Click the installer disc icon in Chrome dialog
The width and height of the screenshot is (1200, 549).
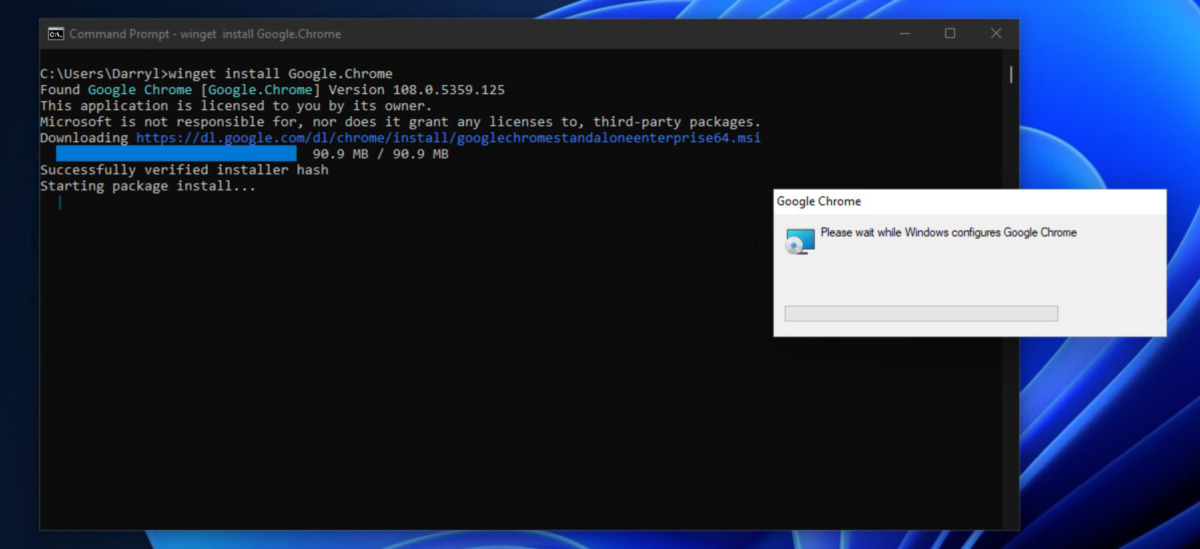800,241
